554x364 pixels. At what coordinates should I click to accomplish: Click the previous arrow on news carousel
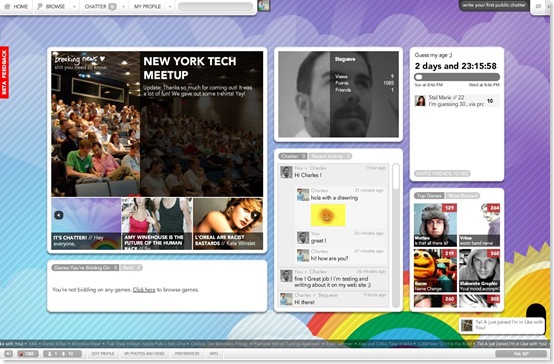point(59,215)
